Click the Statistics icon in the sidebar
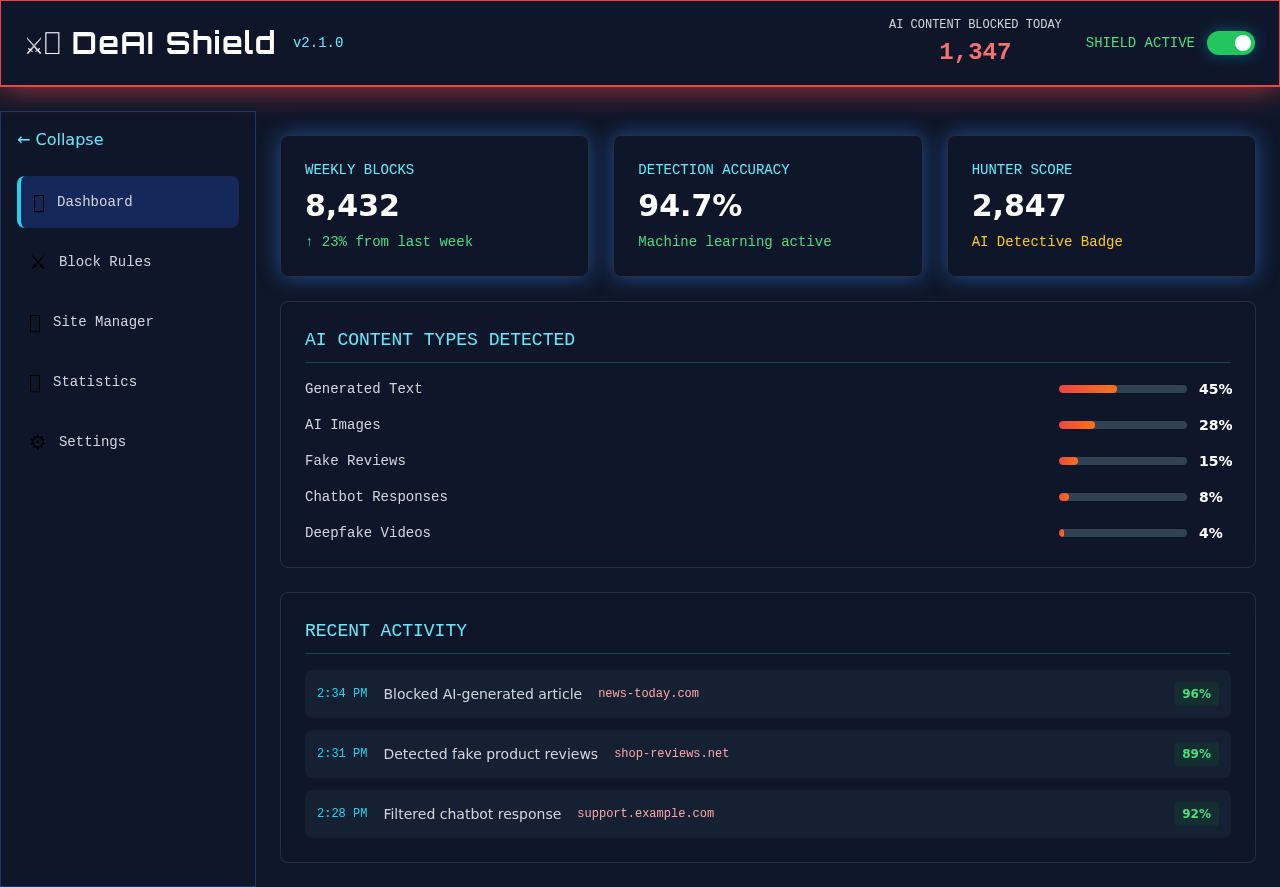This screenshot has width=1280, height=887. tap(36, 381)
